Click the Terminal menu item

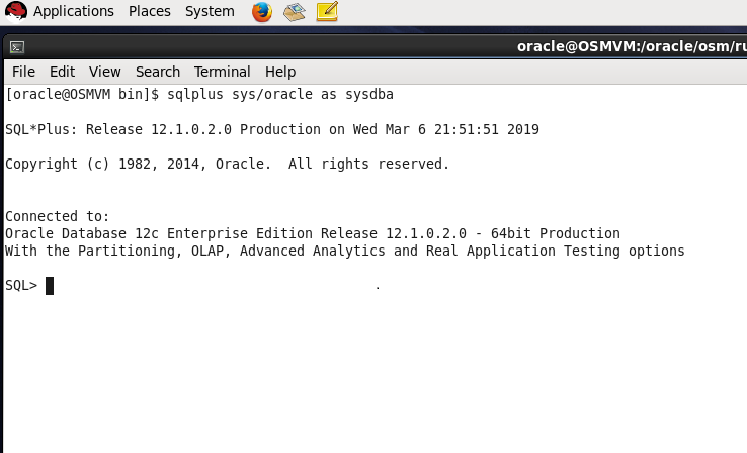click(x=222, y=72)
